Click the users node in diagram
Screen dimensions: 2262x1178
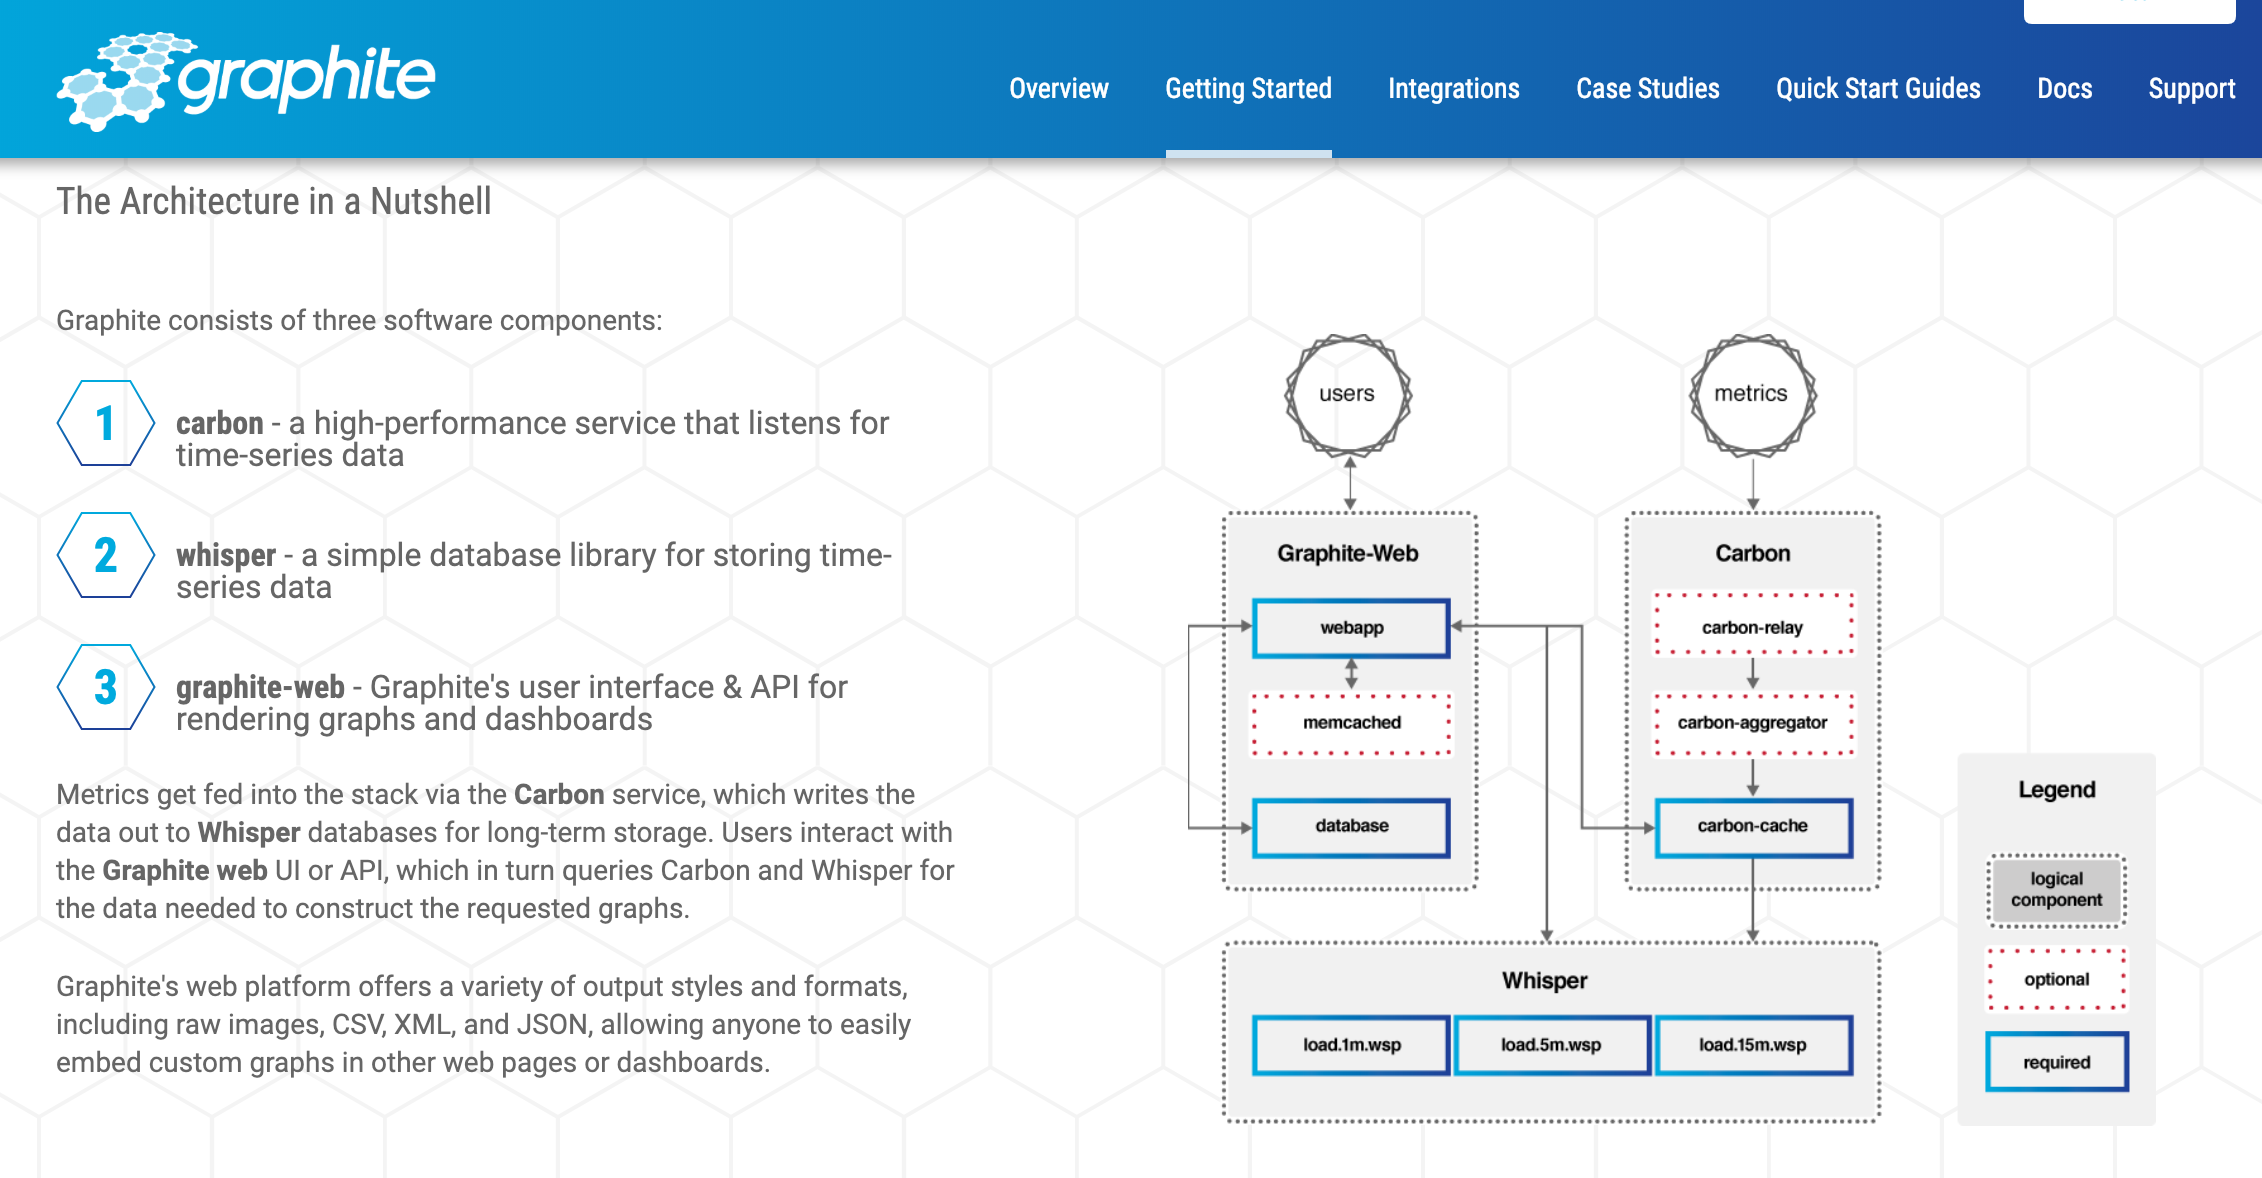pyautogui.click(x=1348, y=394)
